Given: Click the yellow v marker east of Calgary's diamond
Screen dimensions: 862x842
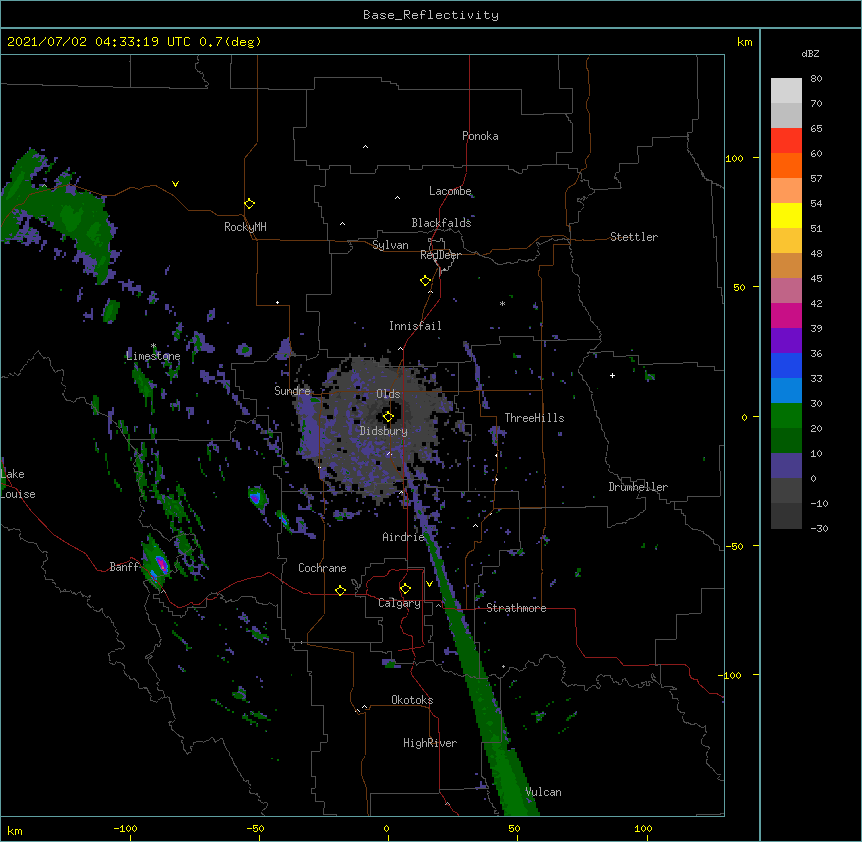Looking at the screenshot, I should [x=429, y=584].
